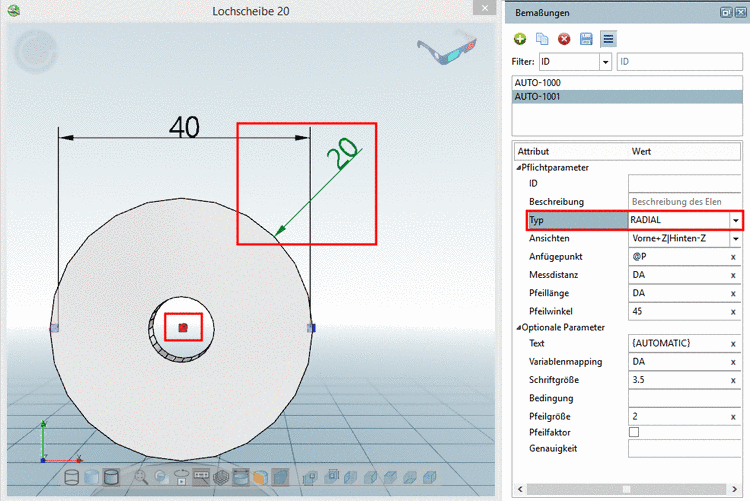Collapse the Optionale Parameter group

tap(518, 328)
